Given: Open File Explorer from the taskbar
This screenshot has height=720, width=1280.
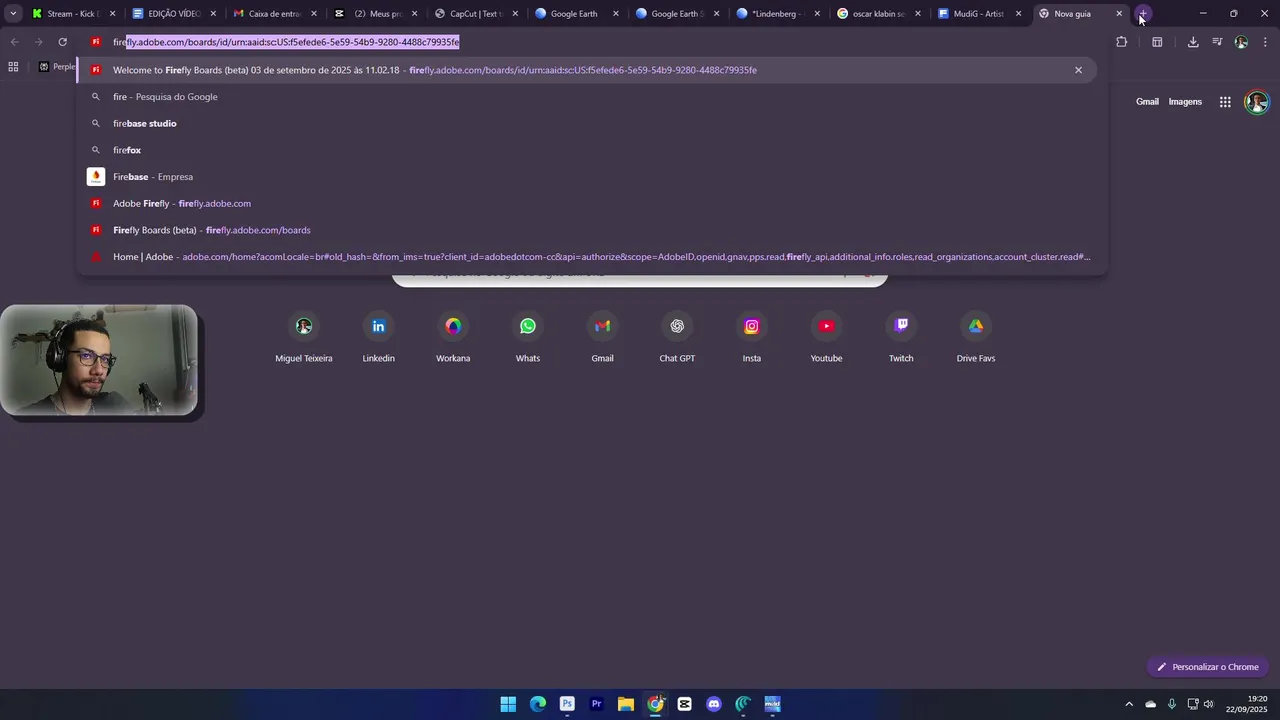Looking at the screenshot, I should click(x=626, y=704).
